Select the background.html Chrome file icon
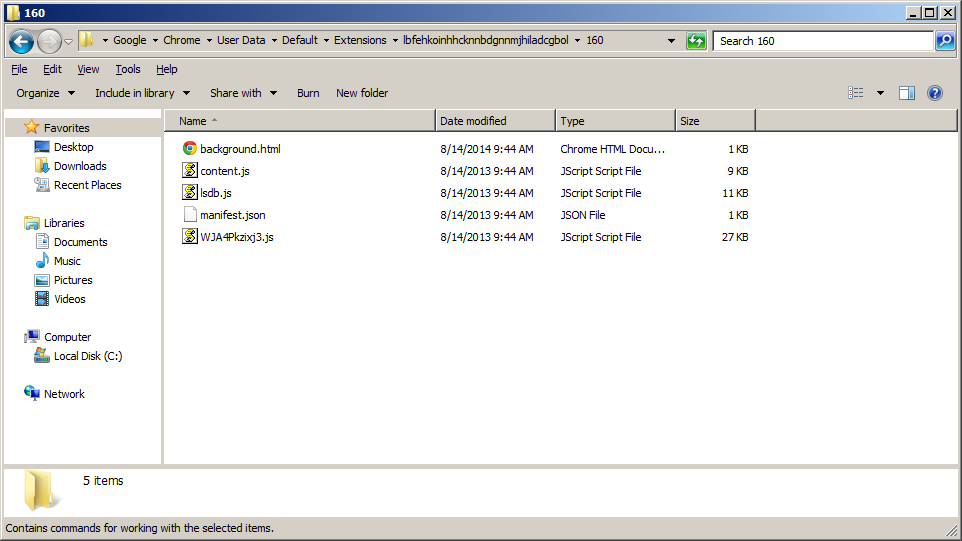962x541 pixels. tap(190, 149)
